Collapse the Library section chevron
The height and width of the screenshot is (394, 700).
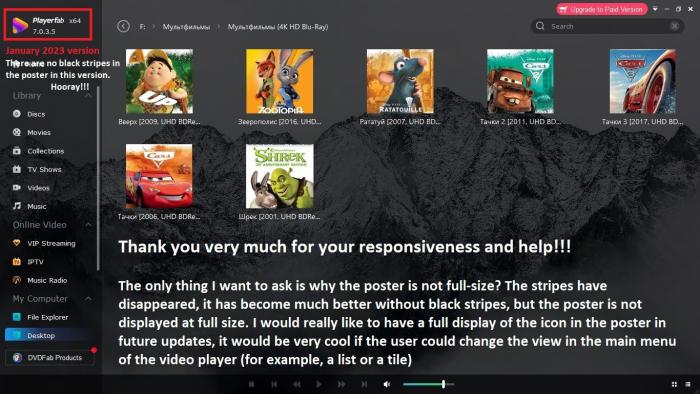pyautogui.click(x=88, y=95)
